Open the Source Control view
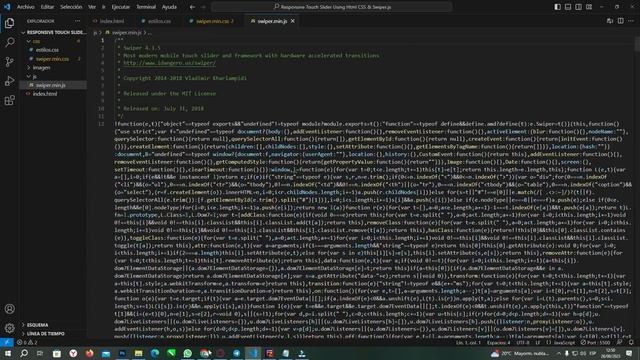This screenshot has width=640, height=360. [9, 62]
